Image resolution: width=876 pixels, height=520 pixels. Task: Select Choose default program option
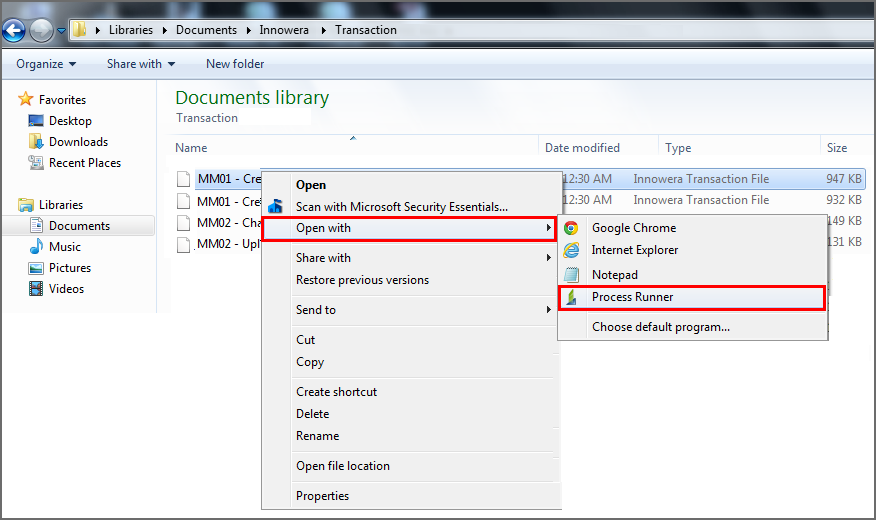(x=660, y=327)
